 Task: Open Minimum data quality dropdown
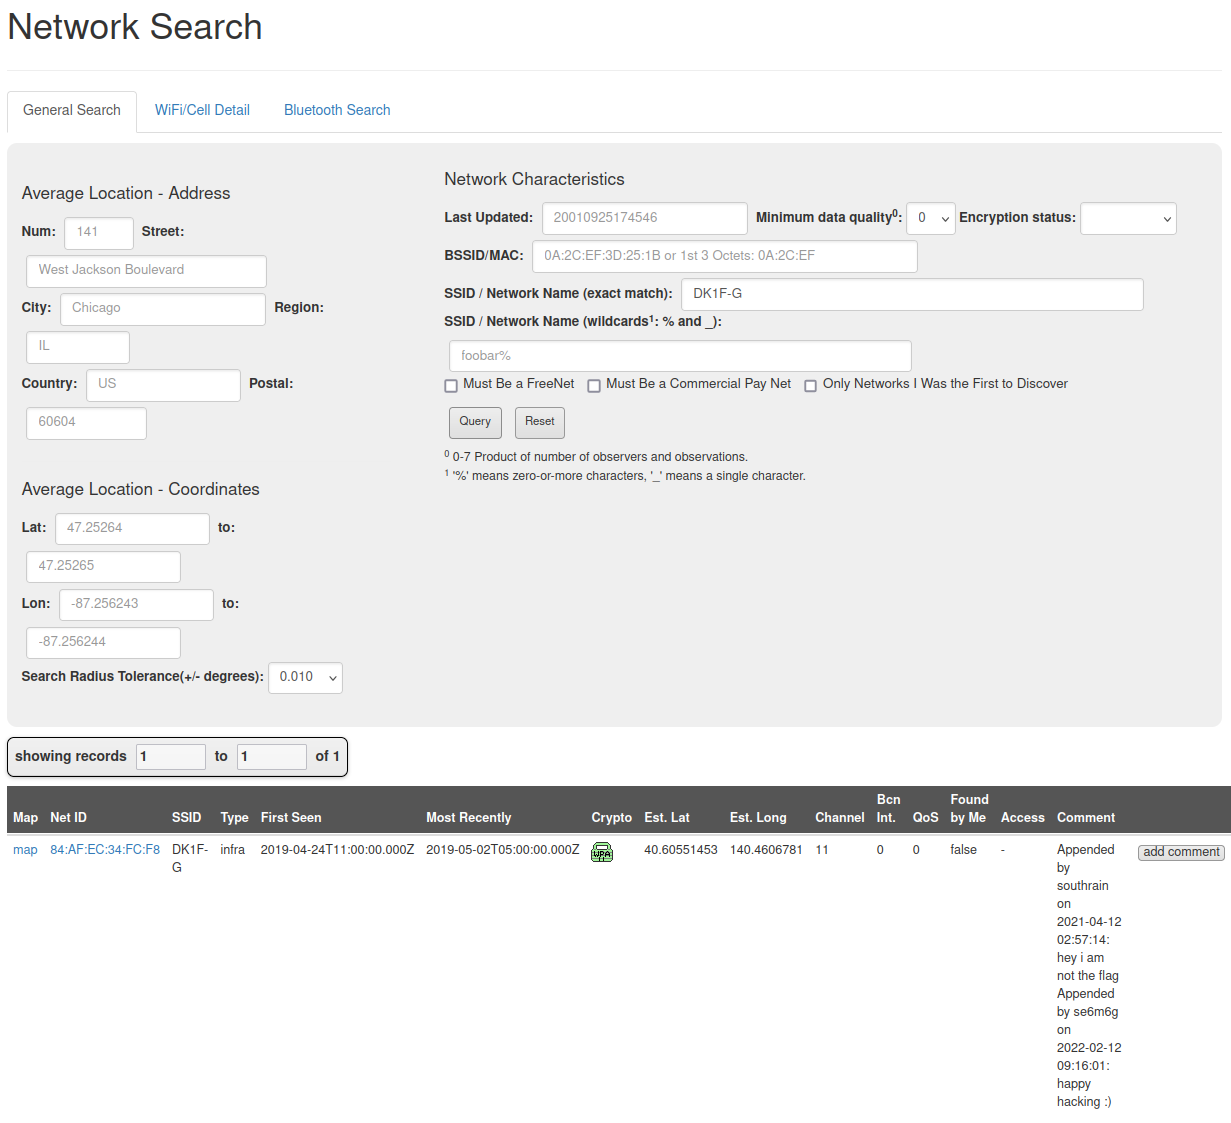[x=931, y=218]
